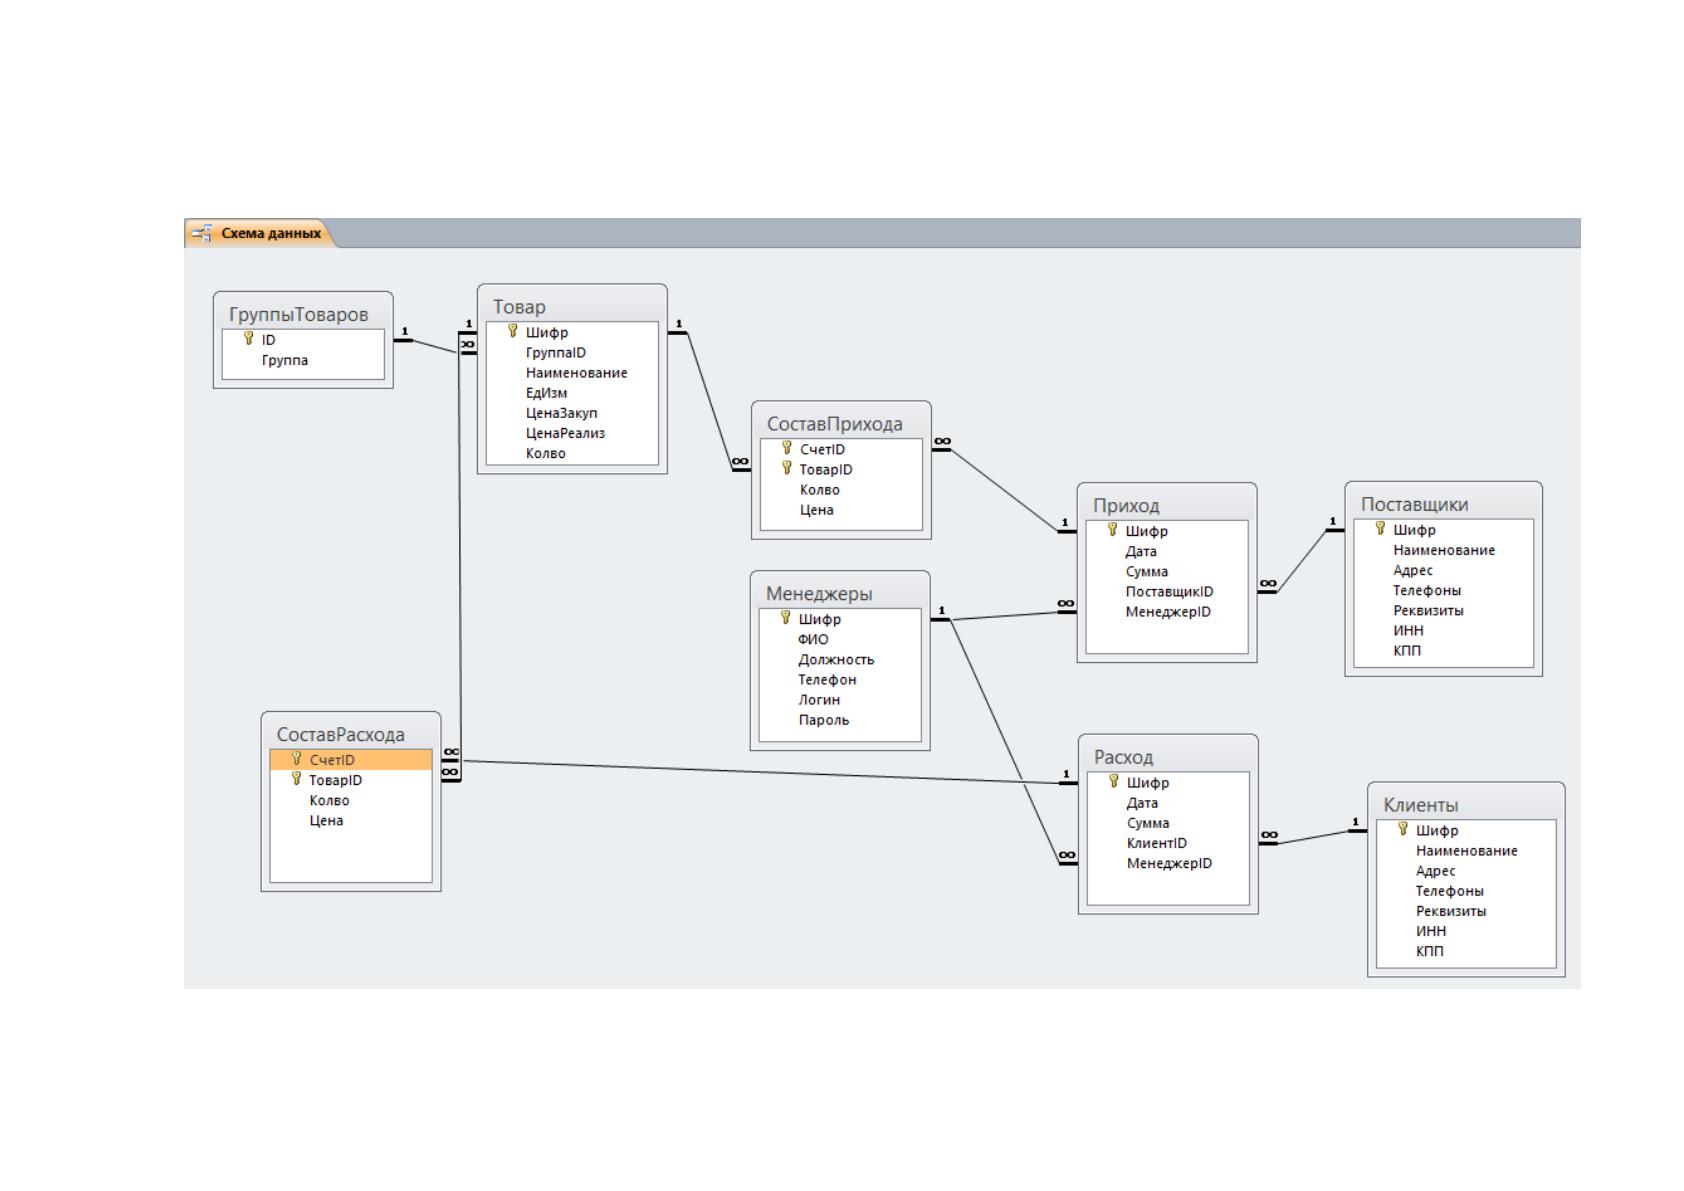This screenshot has height=1191, width=1684.
Task: Click the key icon next to ID in ГруппыТоваров
Action: (x=249, y=339)
